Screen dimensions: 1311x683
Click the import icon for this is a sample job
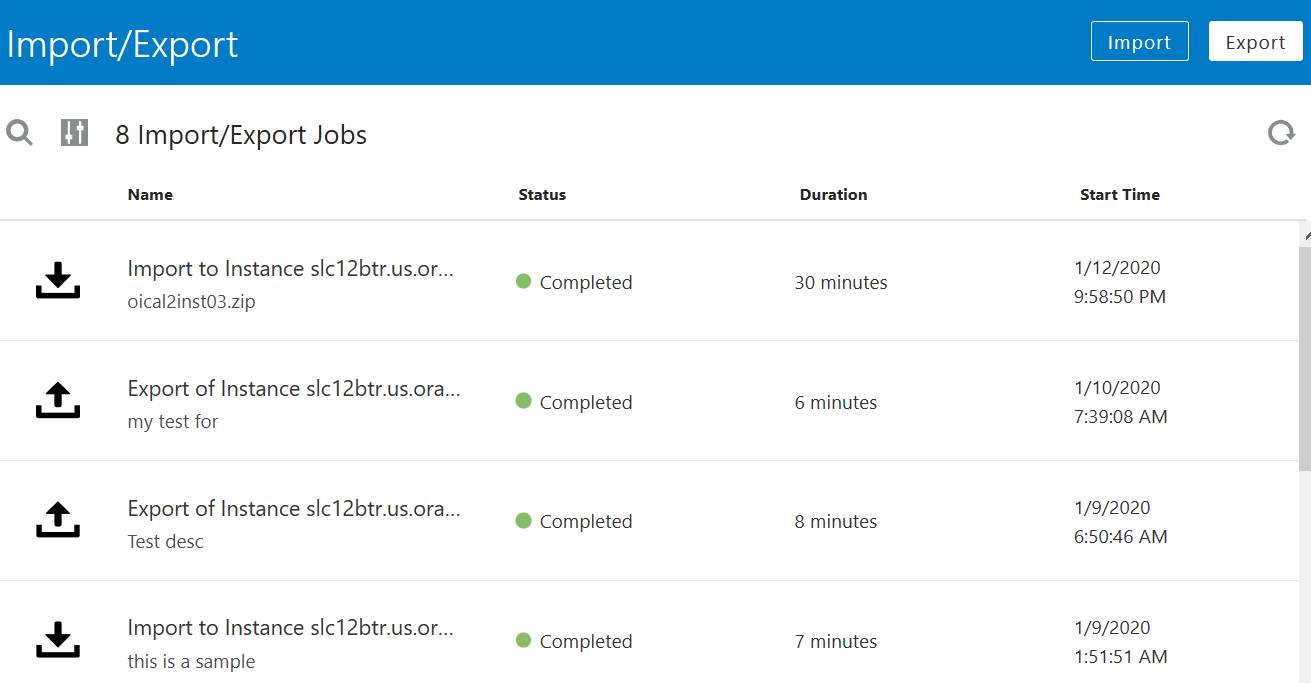click(x=57, y=640)
